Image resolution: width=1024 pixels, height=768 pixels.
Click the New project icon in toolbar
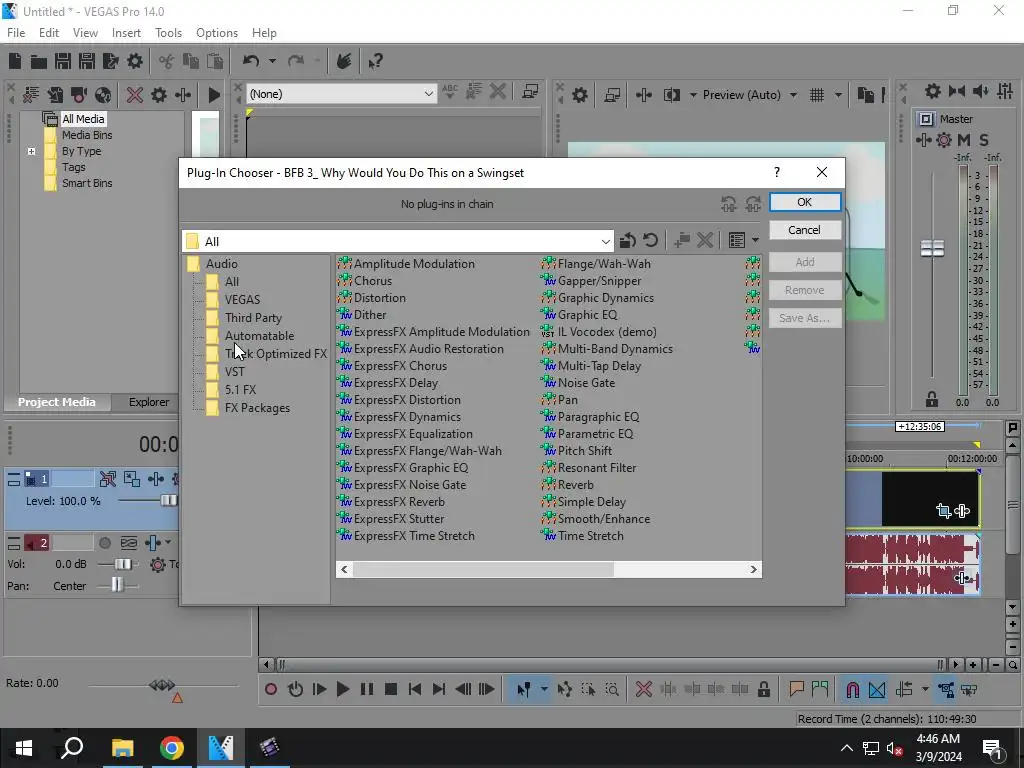14,61
